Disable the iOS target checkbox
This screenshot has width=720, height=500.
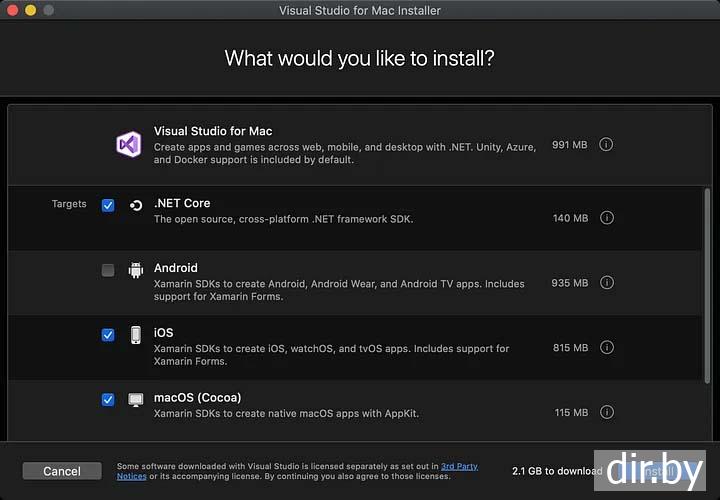(x=108, y=335)
